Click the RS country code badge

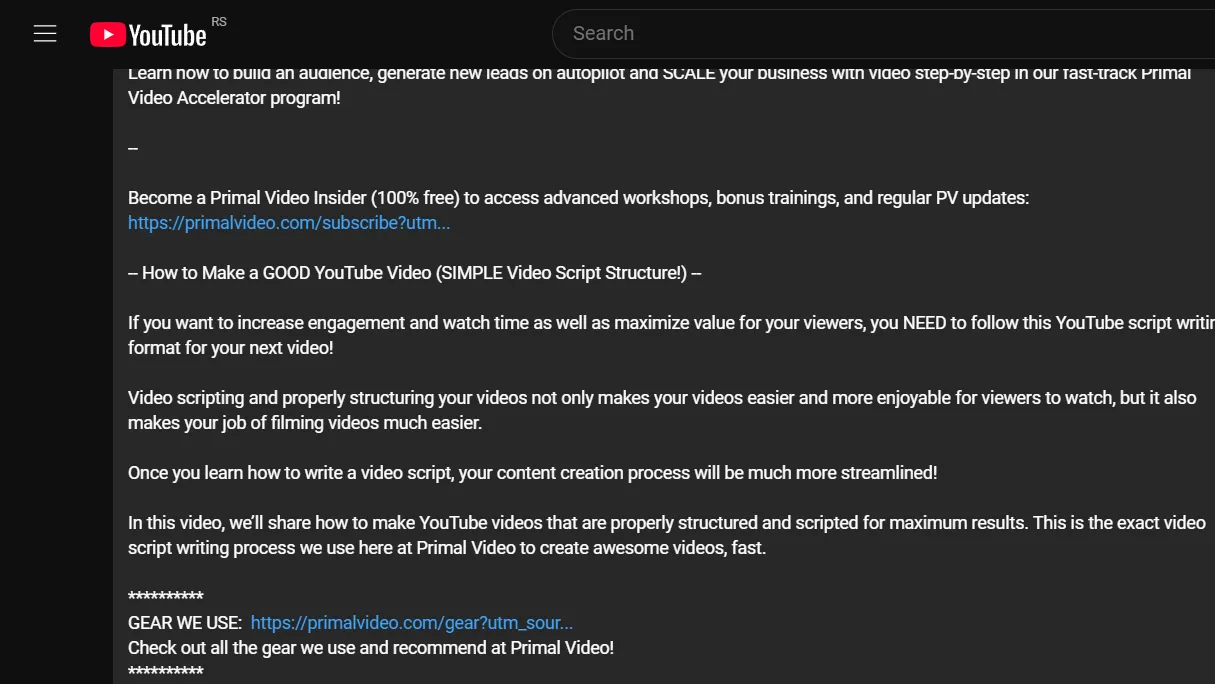(219, 22)
